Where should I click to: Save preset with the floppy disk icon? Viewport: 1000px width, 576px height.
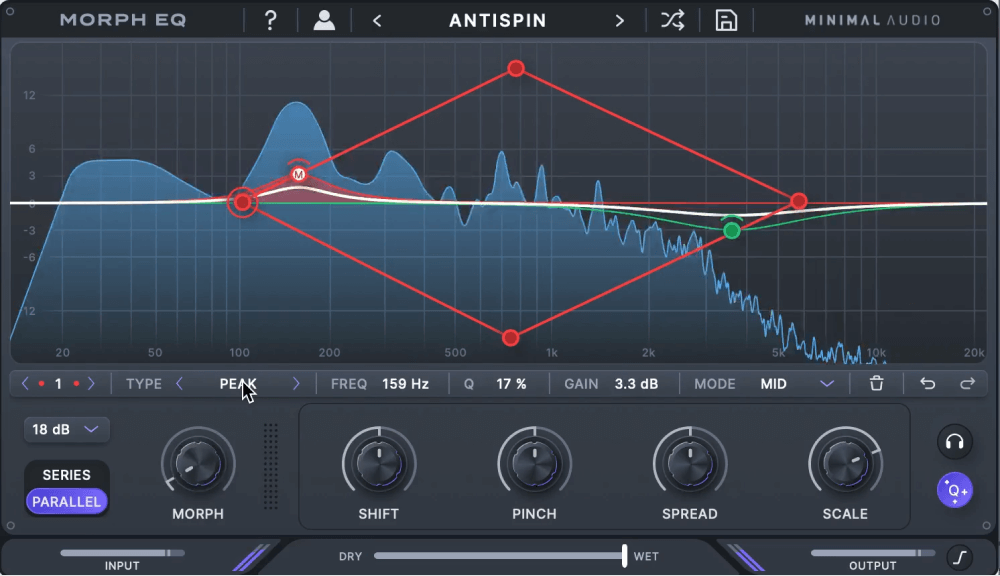point(726,20)
